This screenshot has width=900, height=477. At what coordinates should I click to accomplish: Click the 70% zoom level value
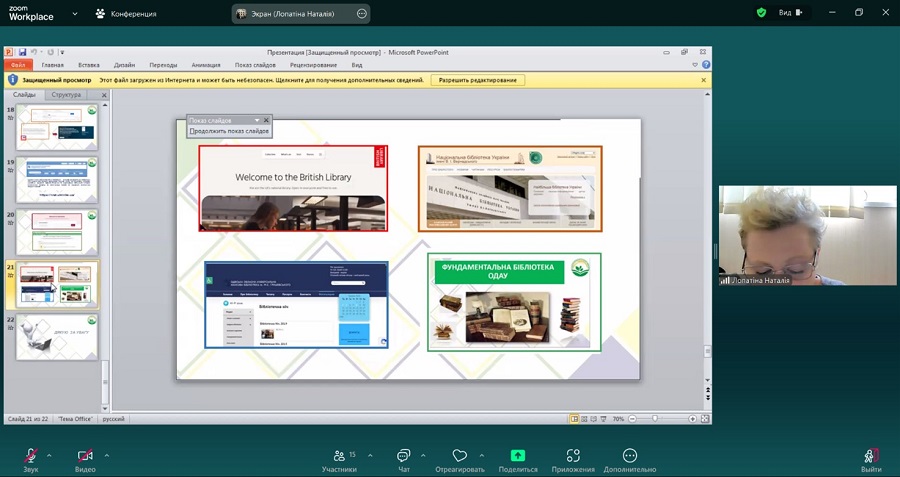(x=618, y=419)
